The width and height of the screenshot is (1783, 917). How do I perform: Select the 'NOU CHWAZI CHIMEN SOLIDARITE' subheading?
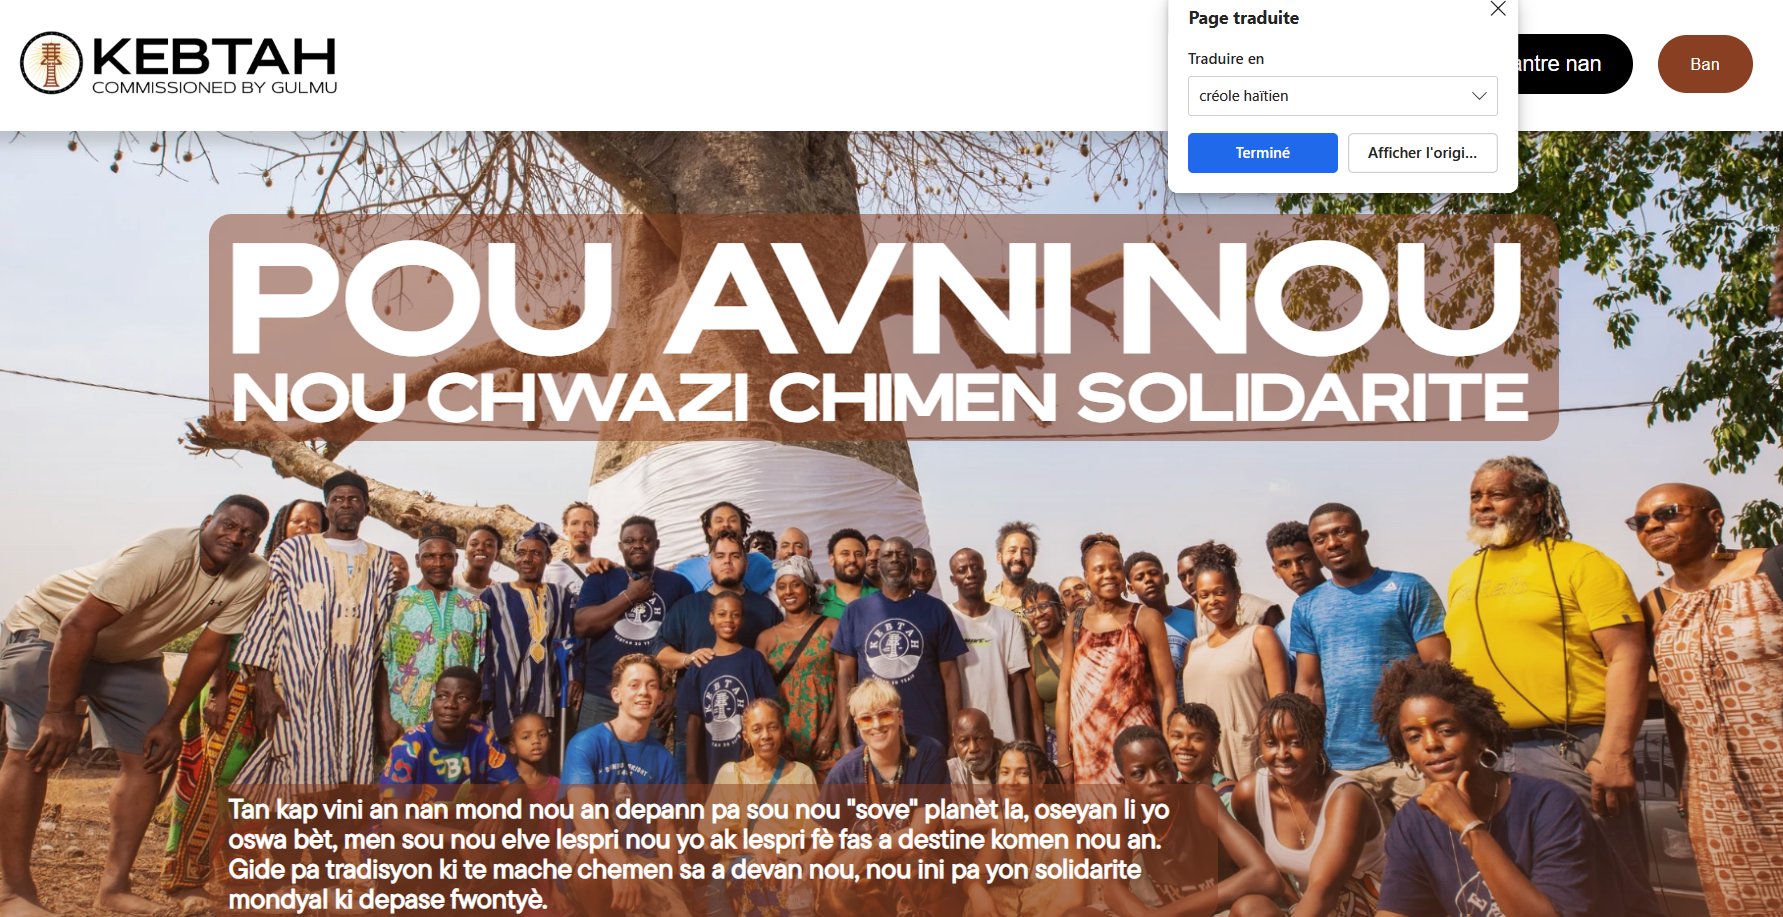pos(880,398)
